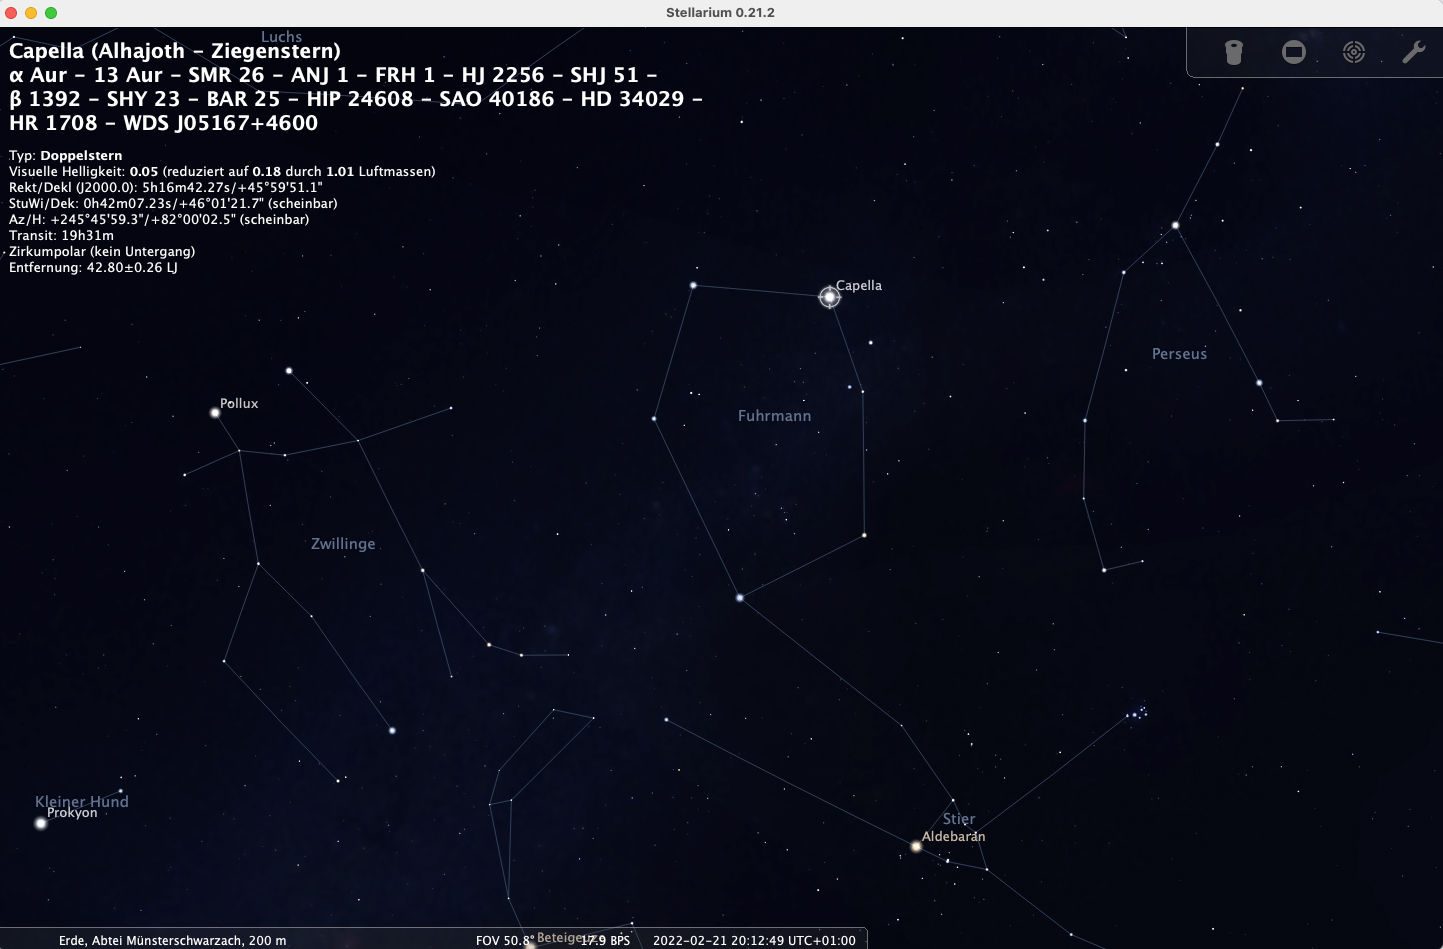Click the 'Typ: Doppelstern' info line
1443x949 pixels.
tap(66, 155)
